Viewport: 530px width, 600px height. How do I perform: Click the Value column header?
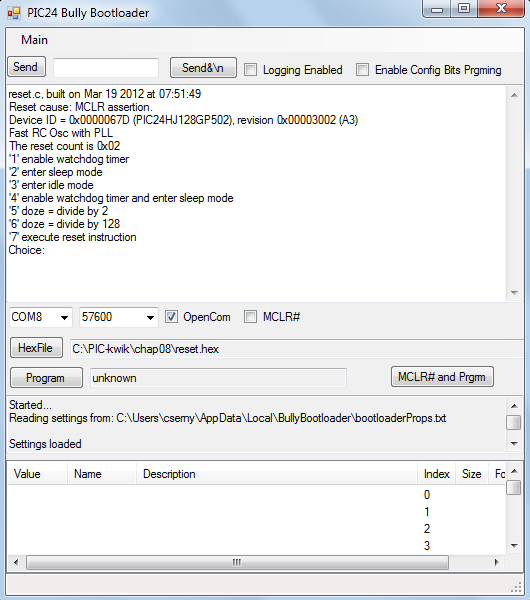(x=38, y=474)
